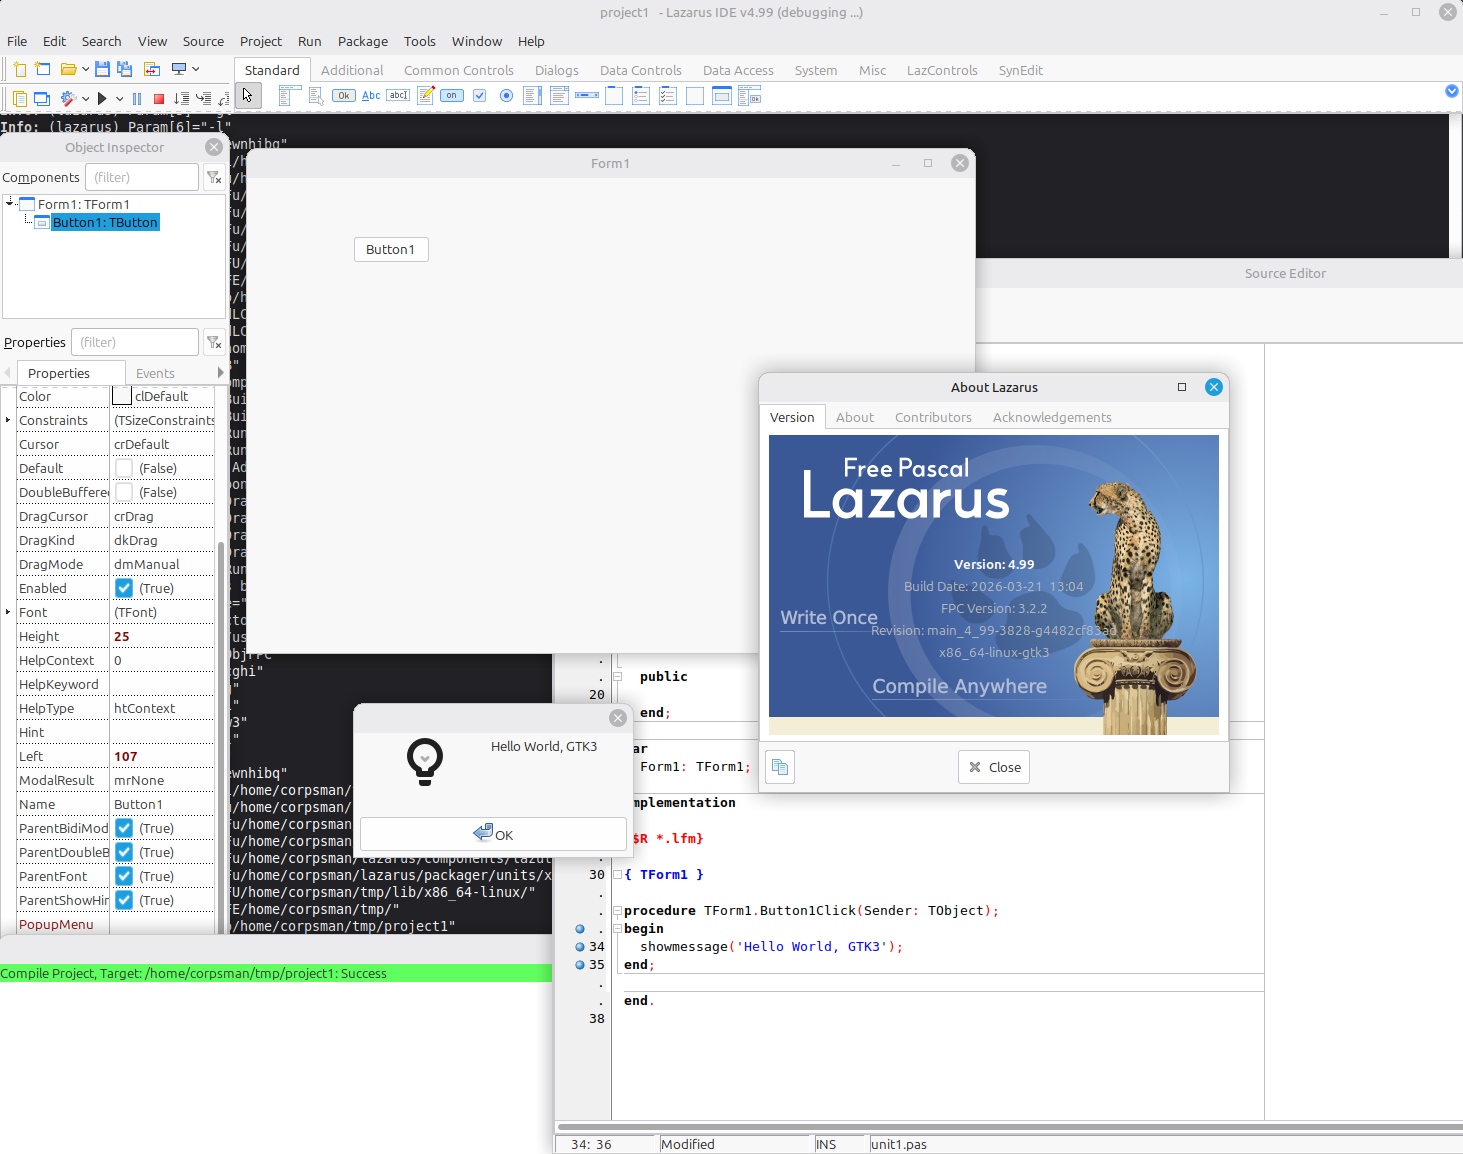Switch to the Contributors tab
Screen dimensions: 1463x1154
tap(932, 417)
